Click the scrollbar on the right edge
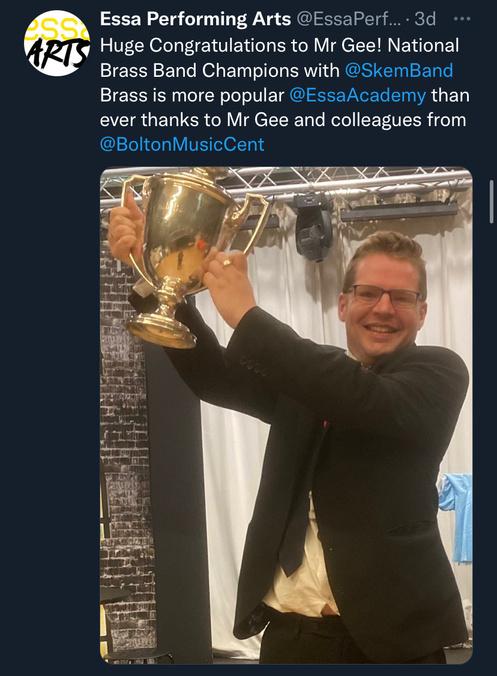497x676 pixels. point(491,201)
